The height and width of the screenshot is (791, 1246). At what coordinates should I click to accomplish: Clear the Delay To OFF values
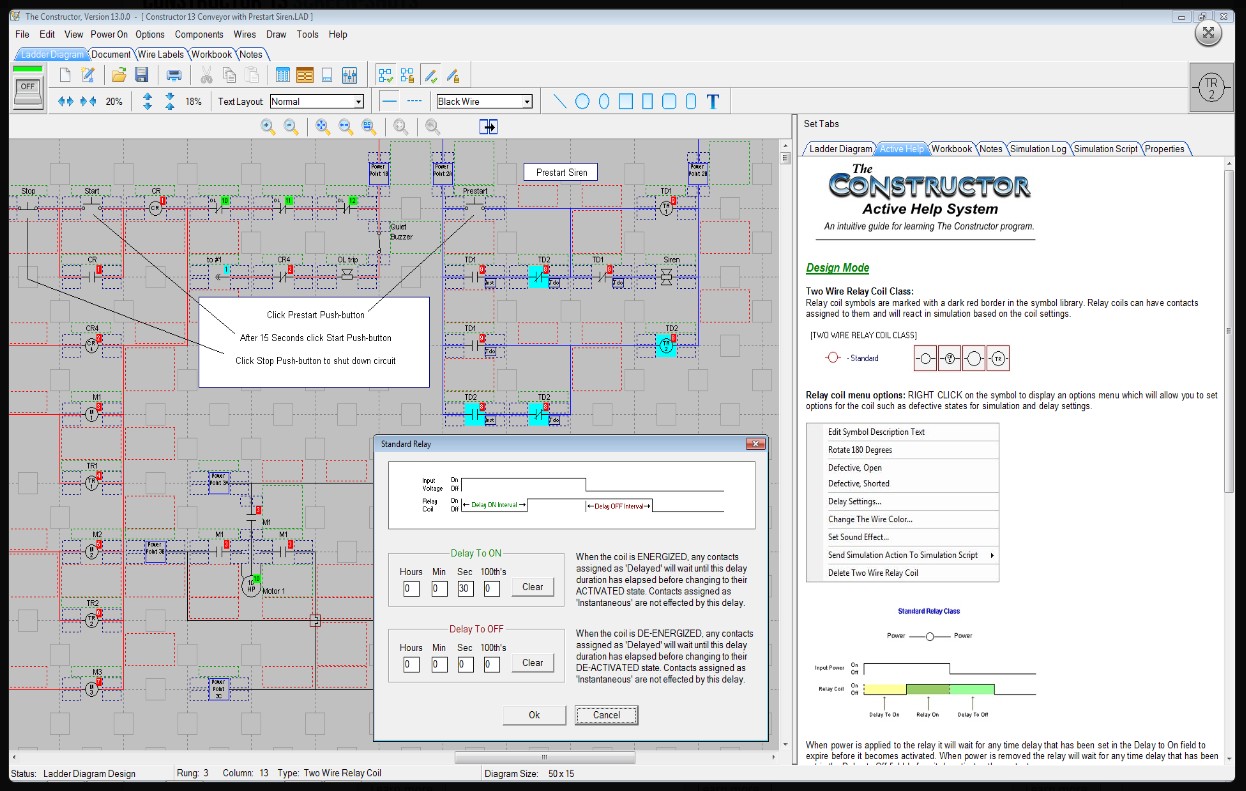tap(533, 662)
